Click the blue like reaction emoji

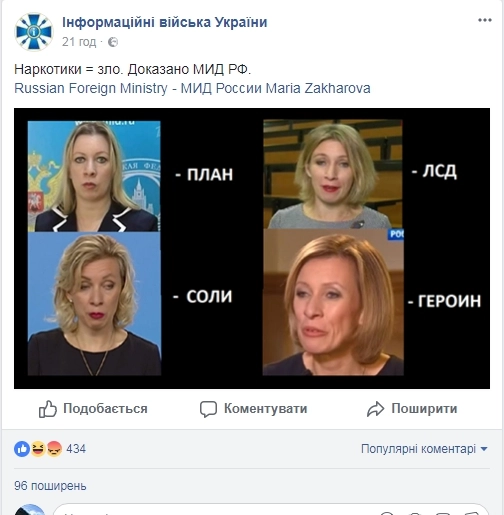[x=22, y=449]
